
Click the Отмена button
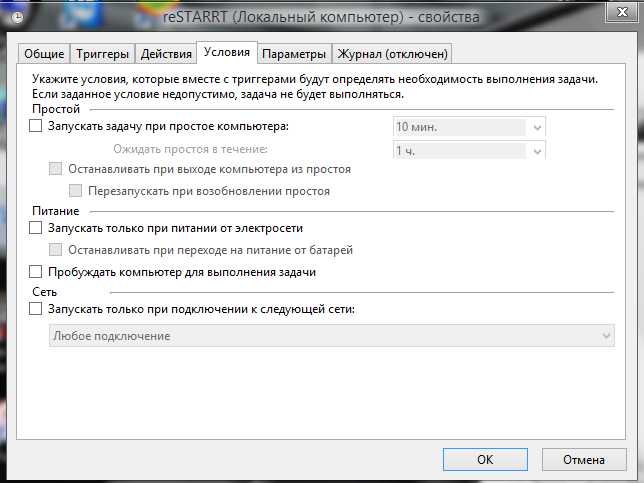(582, 460)
